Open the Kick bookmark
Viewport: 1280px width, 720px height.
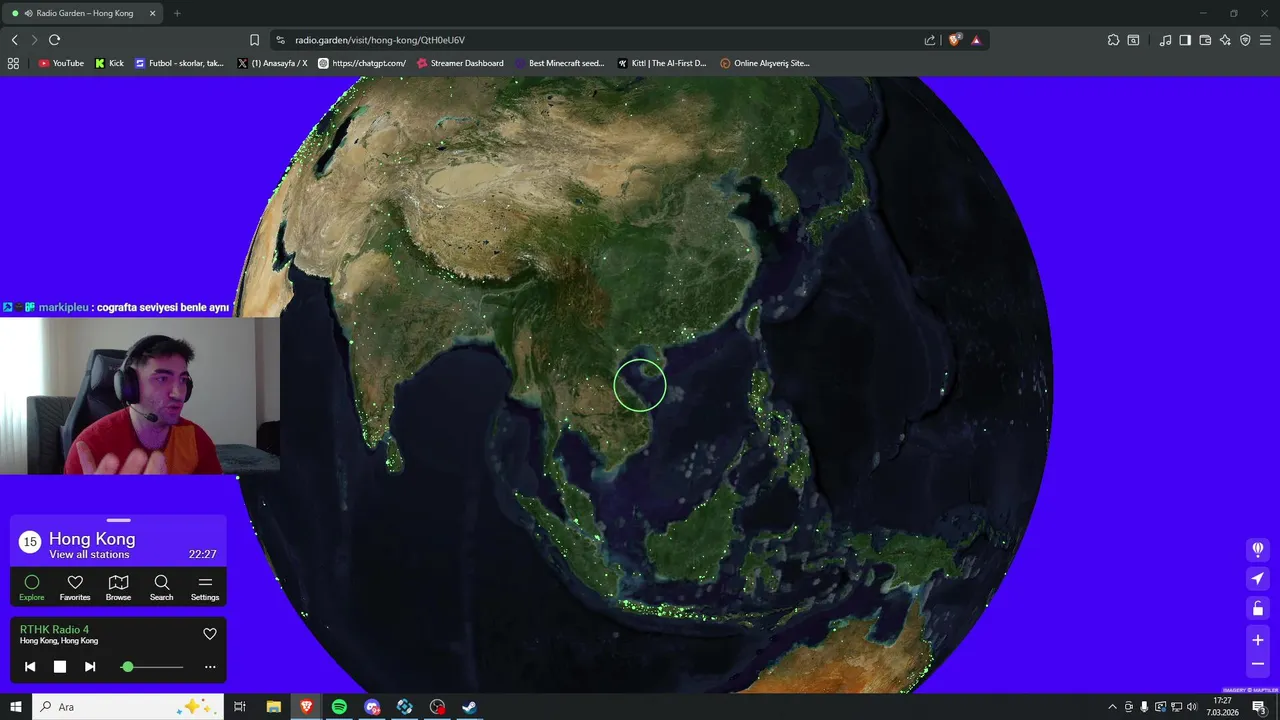(109, 63)
